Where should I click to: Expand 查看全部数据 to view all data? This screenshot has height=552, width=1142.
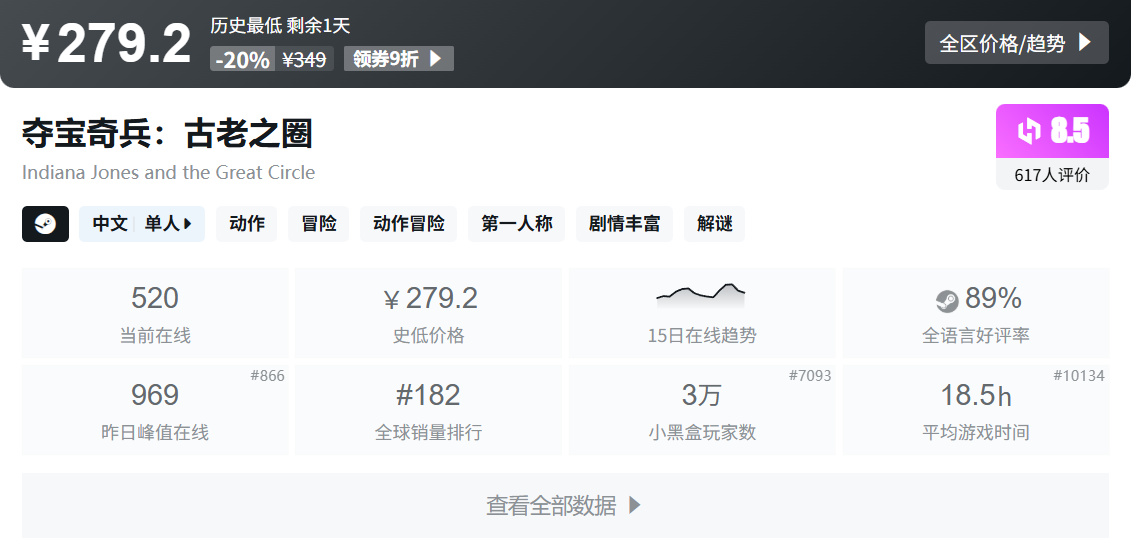[565, 505]
